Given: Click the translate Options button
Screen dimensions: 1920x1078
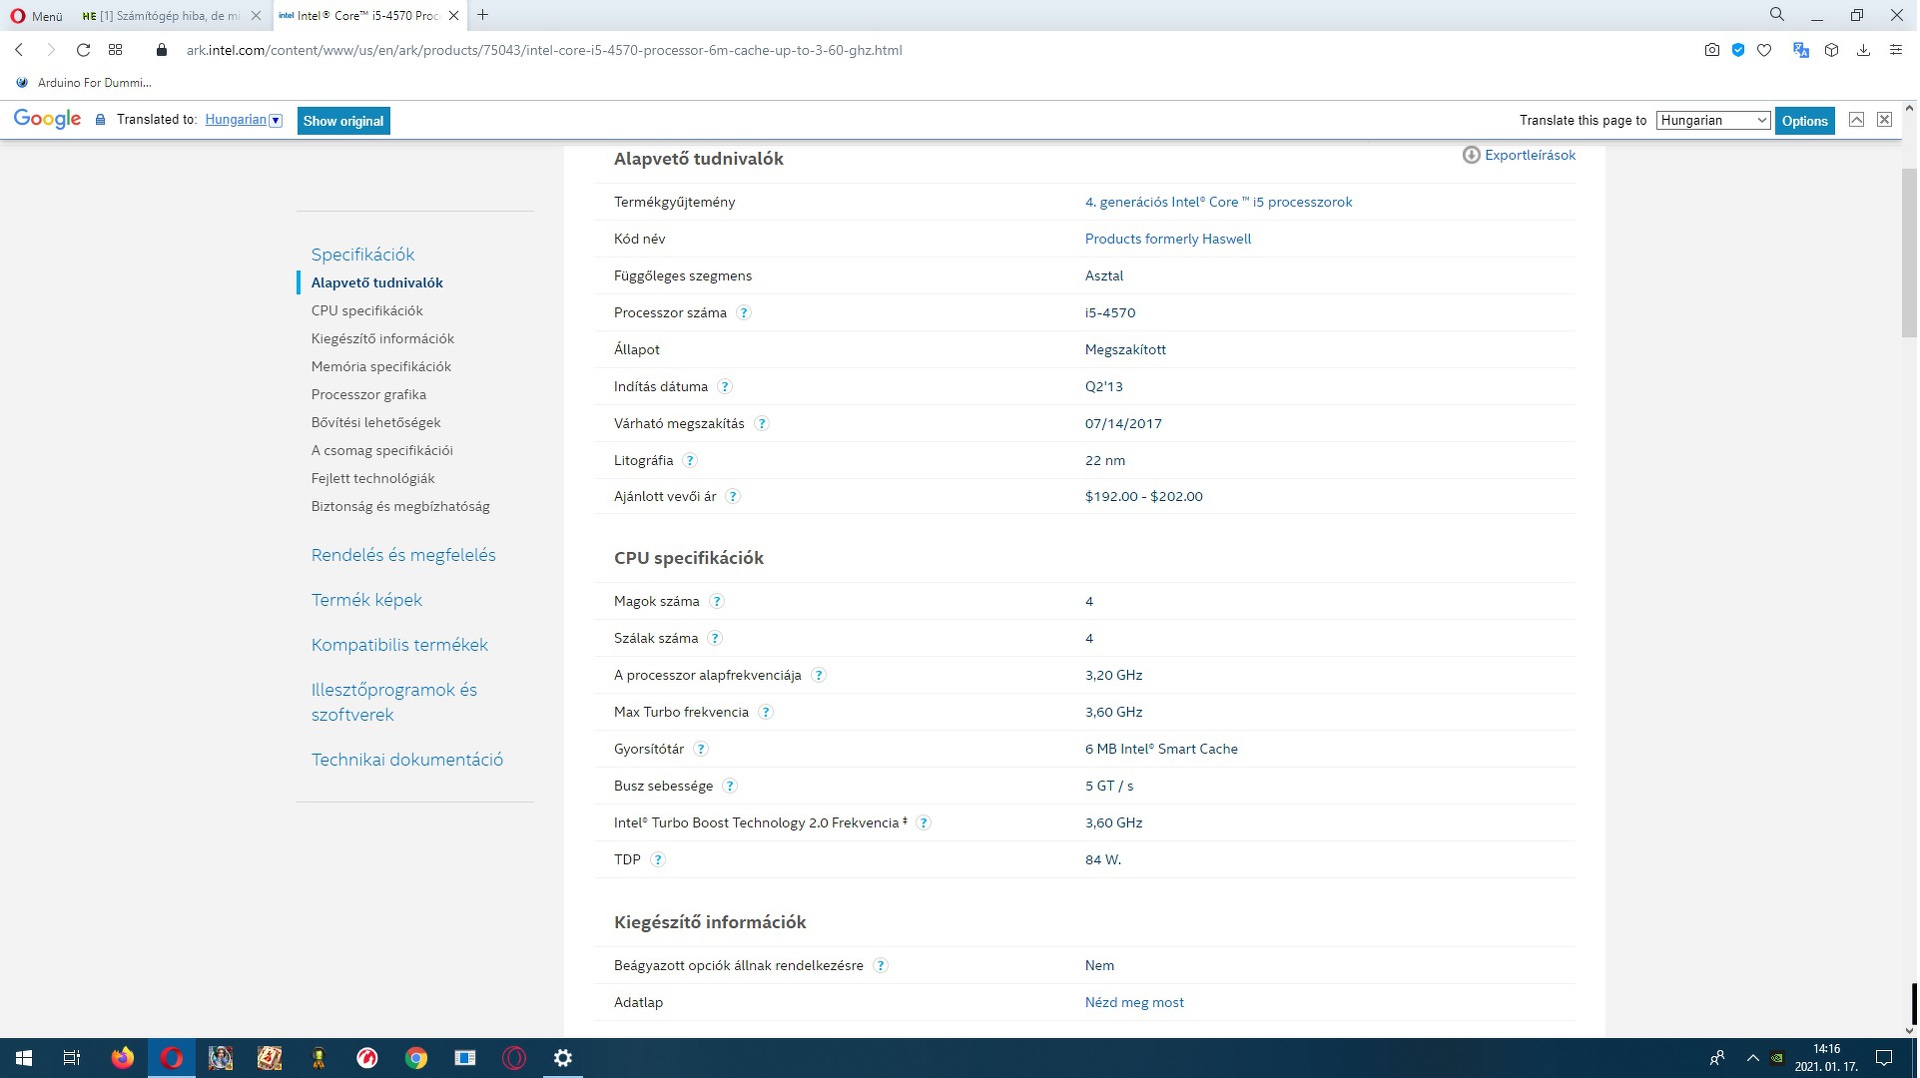Looking at the screenshot, I should click(x=1804, y=121).
